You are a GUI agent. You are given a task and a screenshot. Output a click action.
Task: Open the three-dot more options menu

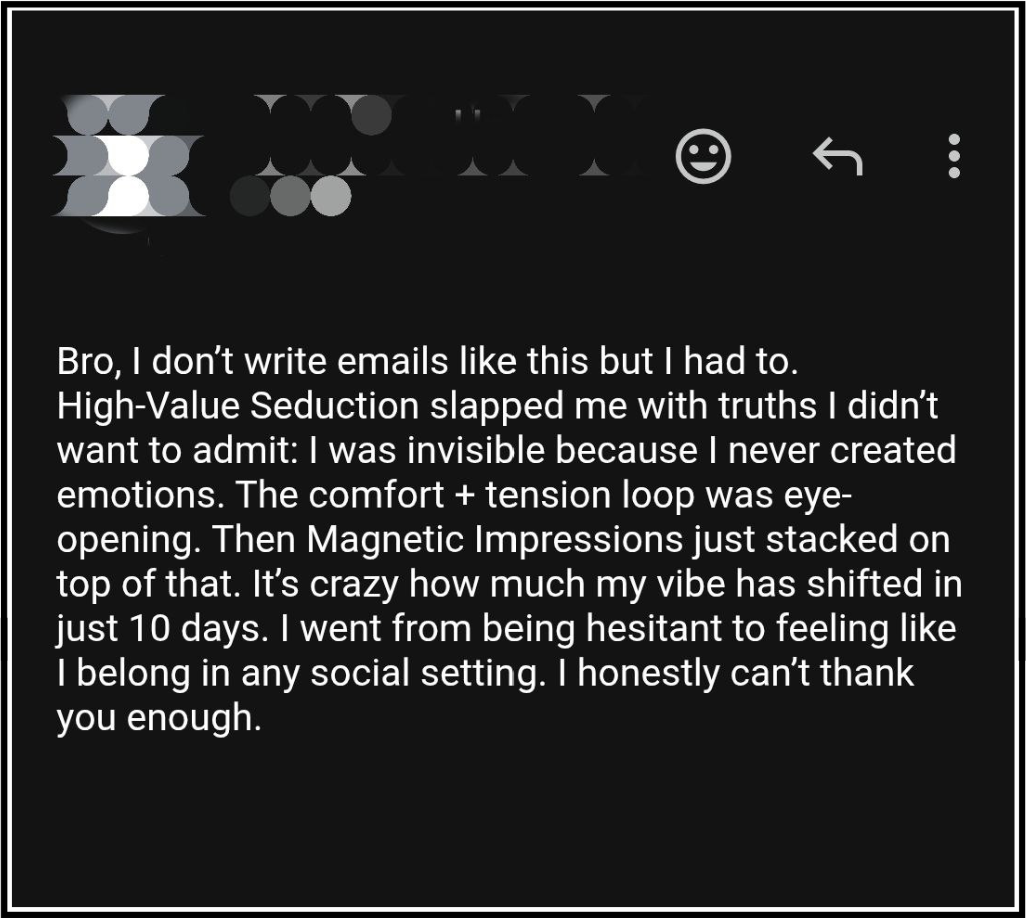[x=953, y=156]
